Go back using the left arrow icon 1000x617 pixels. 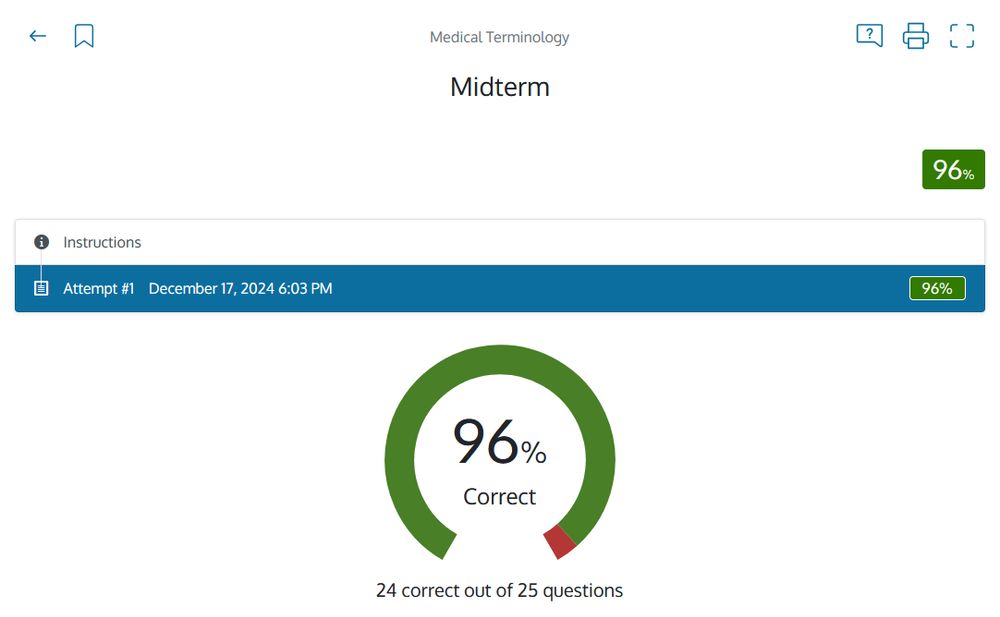coord(37,35)
